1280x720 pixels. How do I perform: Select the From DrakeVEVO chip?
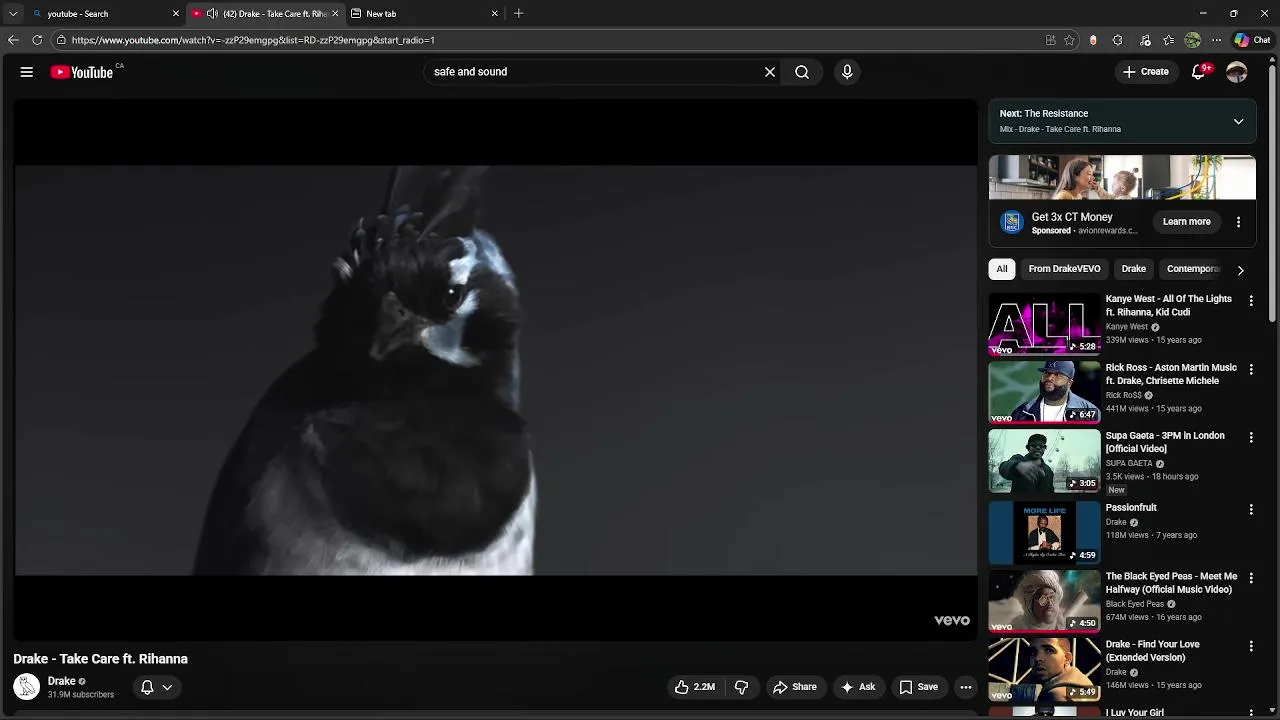pos(1064,269)
